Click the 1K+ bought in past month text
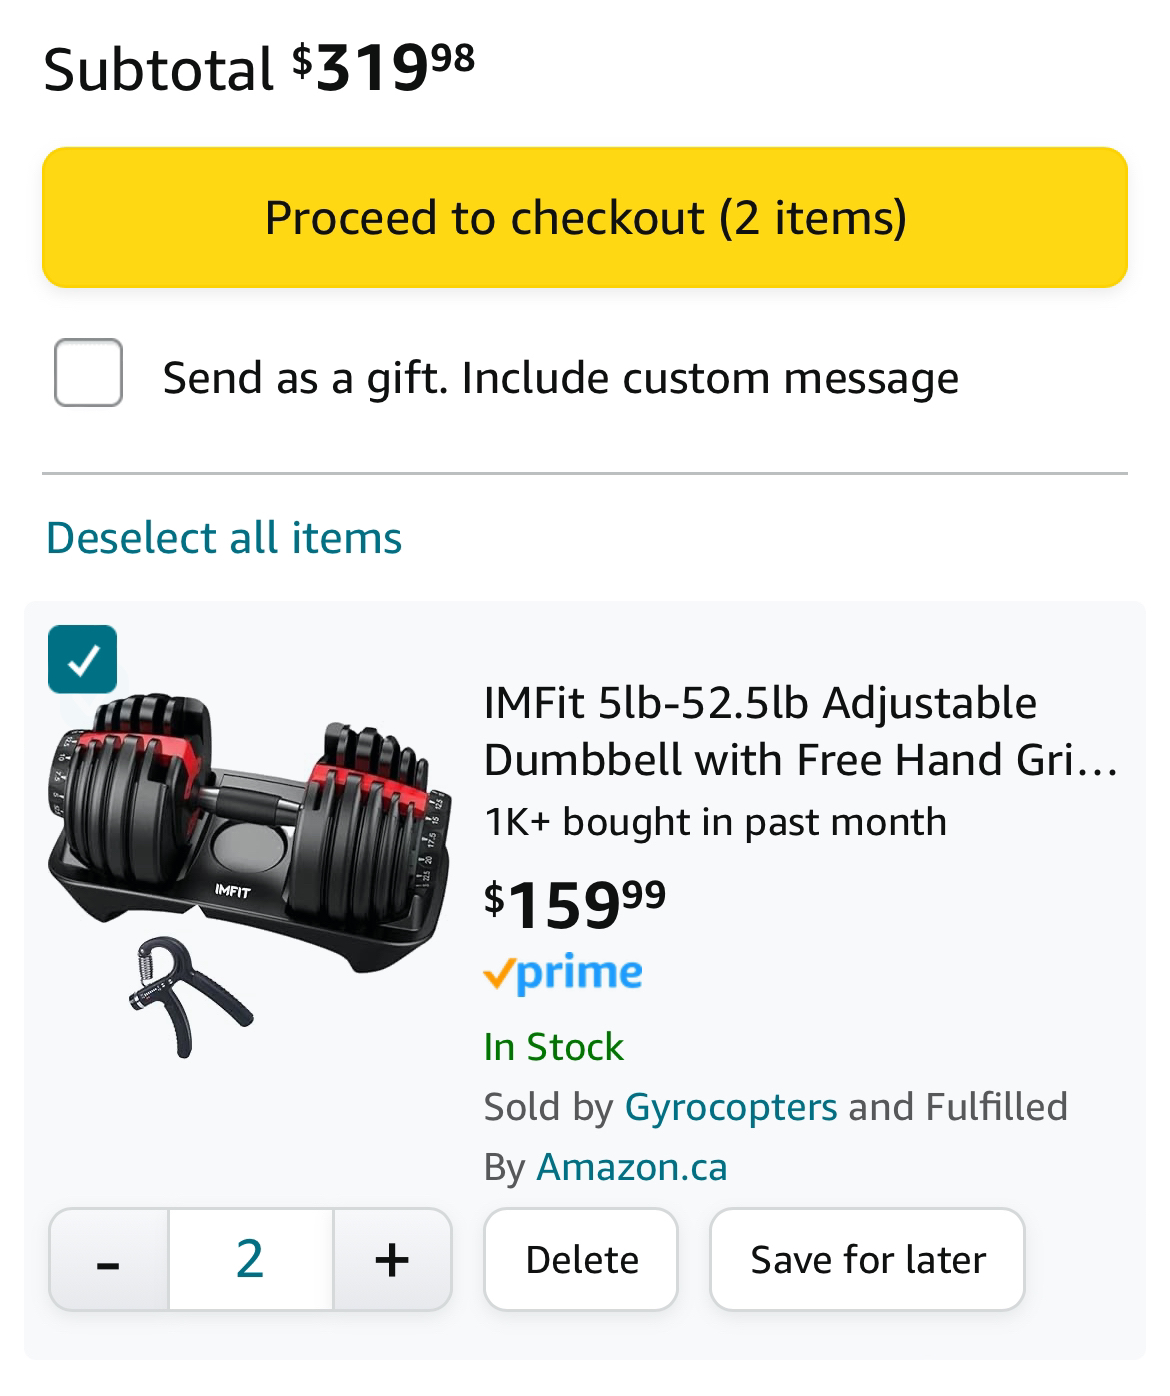 (714, 823)
